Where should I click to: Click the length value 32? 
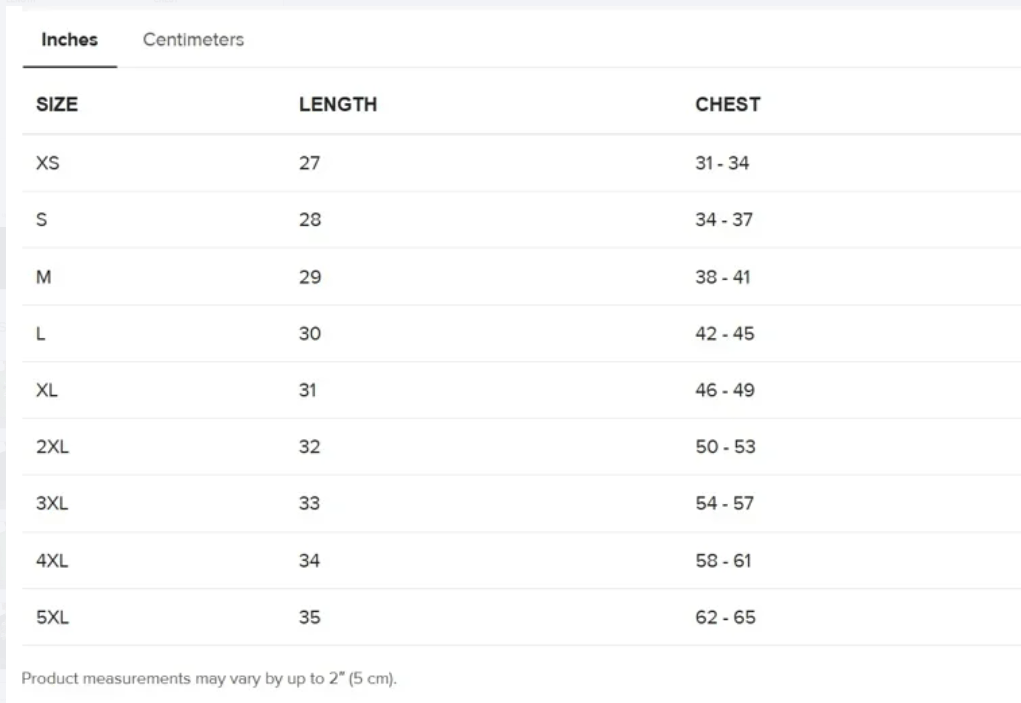coord(309,447)
